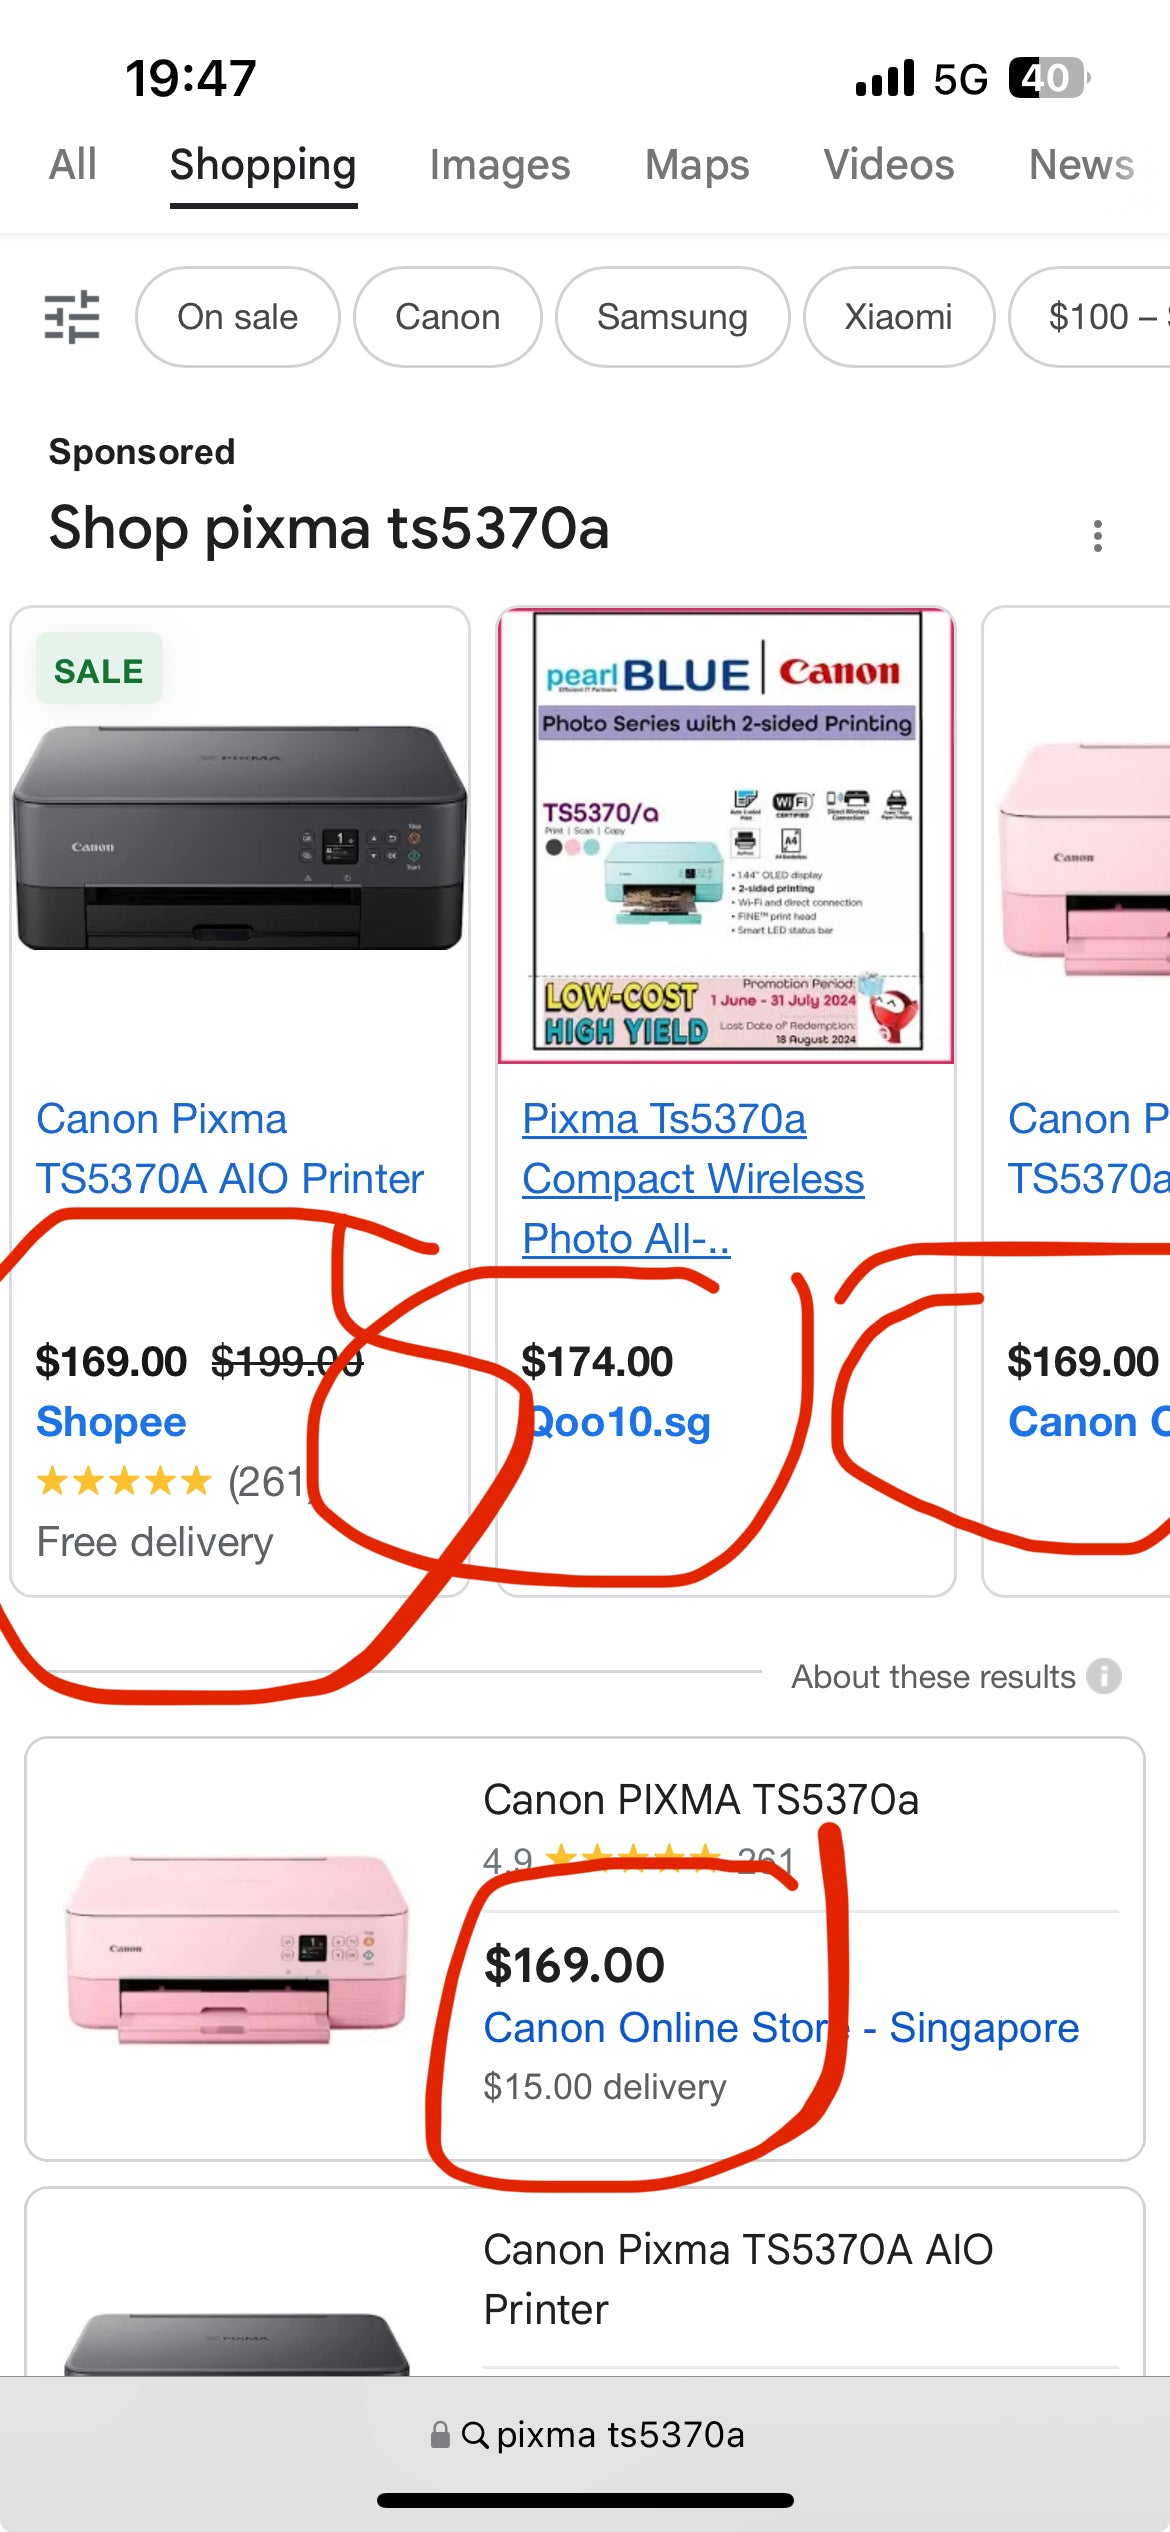The image size is (1170, 2532).
Task: Switch to the Images tab
Action: pos(500,164)
